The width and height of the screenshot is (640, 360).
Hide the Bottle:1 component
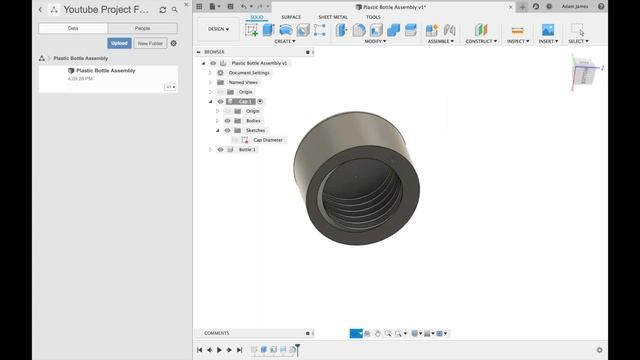(220, 150)
